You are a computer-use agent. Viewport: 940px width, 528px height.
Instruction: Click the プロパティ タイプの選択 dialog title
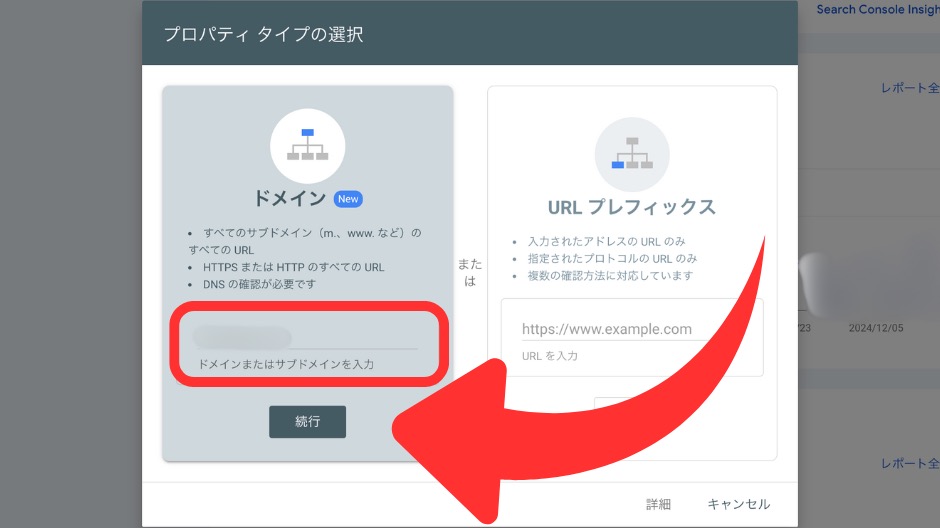(264, 34)
